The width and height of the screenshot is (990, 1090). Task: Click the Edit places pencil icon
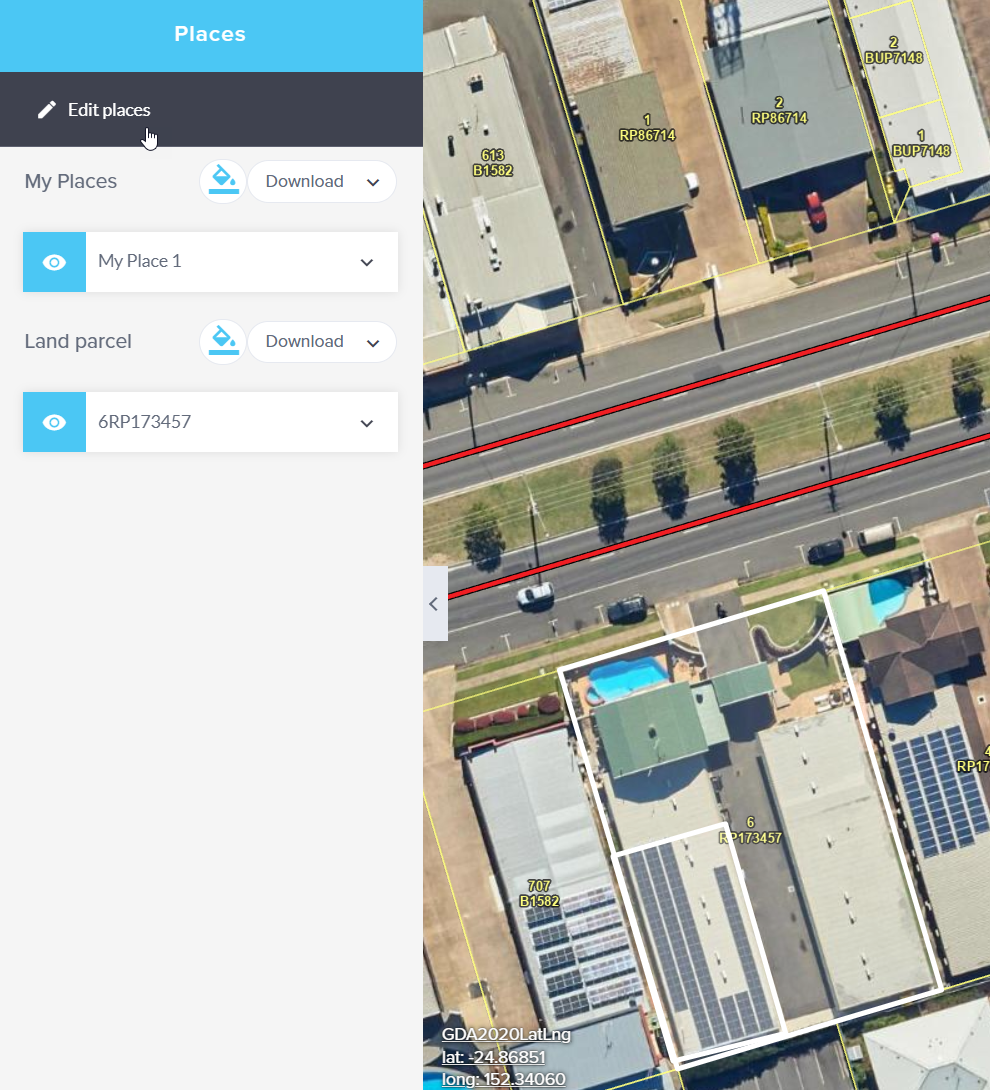[47, 109]
